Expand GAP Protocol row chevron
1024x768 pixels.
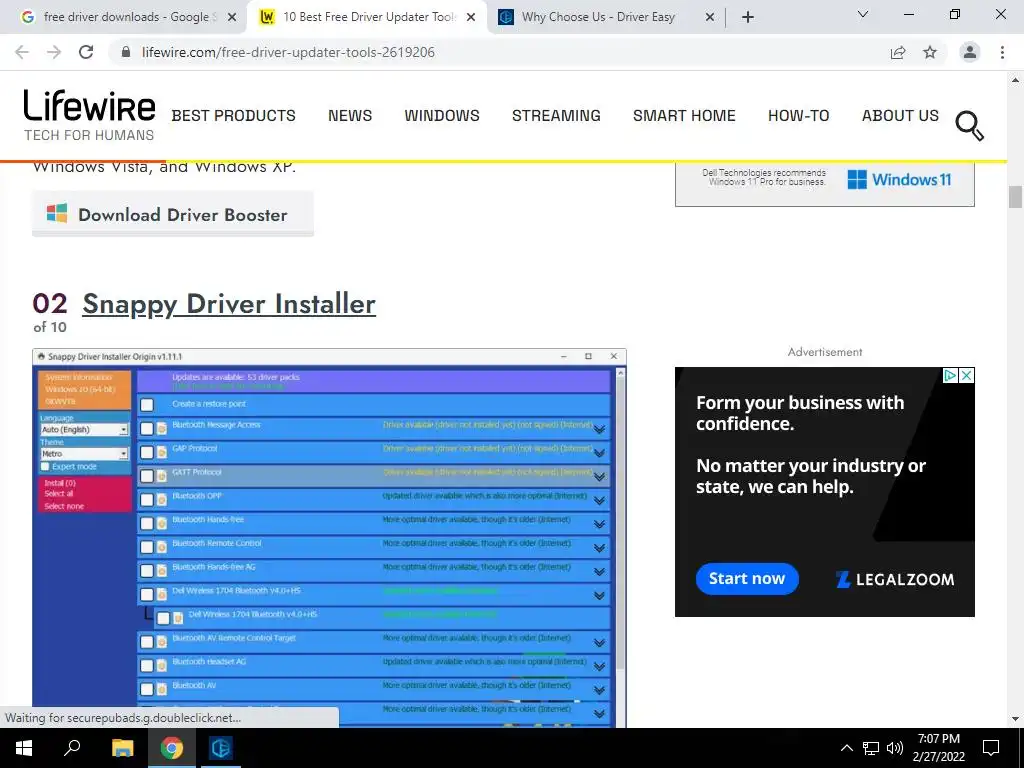[600, 453]
